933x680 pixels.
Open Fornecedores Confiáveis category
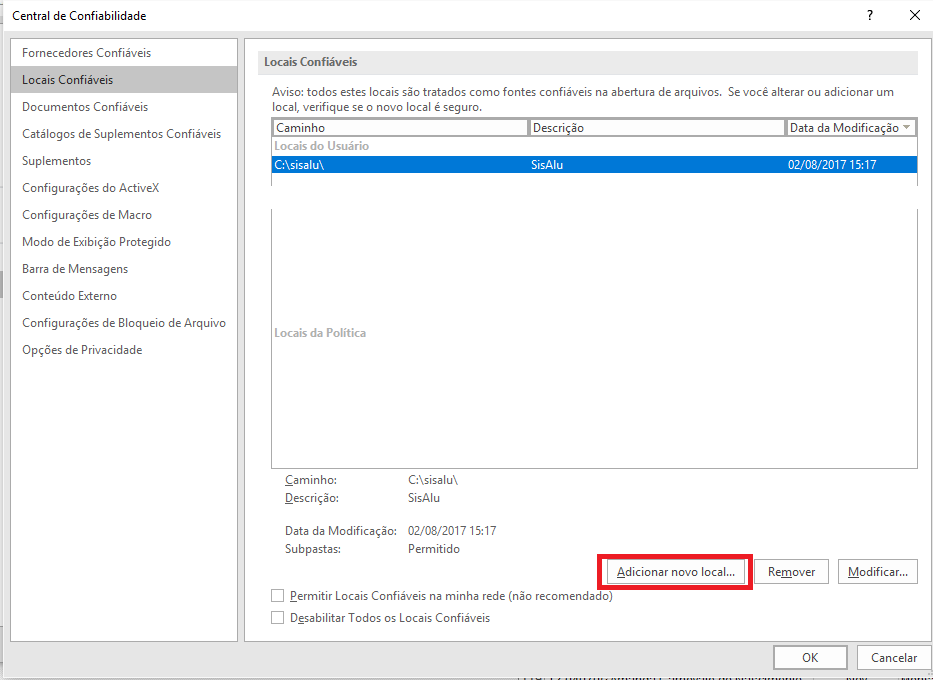coord(124,53)
